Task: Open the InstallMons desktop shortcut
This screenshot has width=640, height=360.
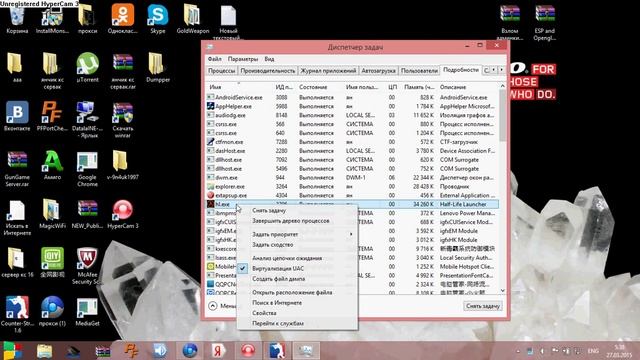Action: click(52, 19)
